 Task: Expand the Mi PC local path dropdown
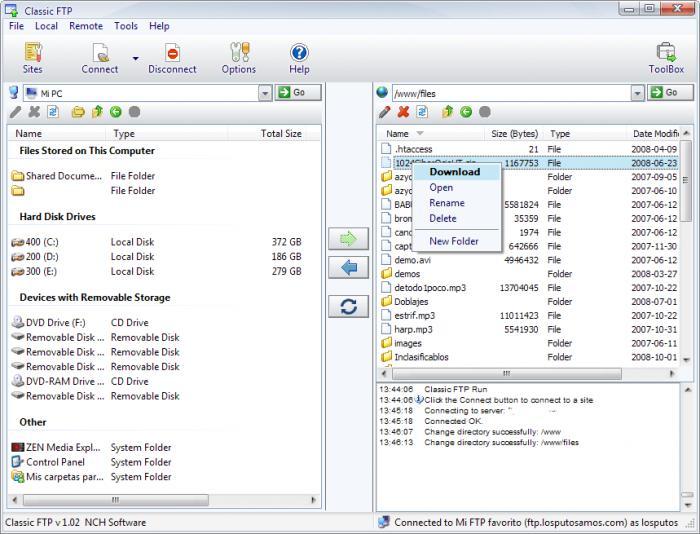point(265,93)
